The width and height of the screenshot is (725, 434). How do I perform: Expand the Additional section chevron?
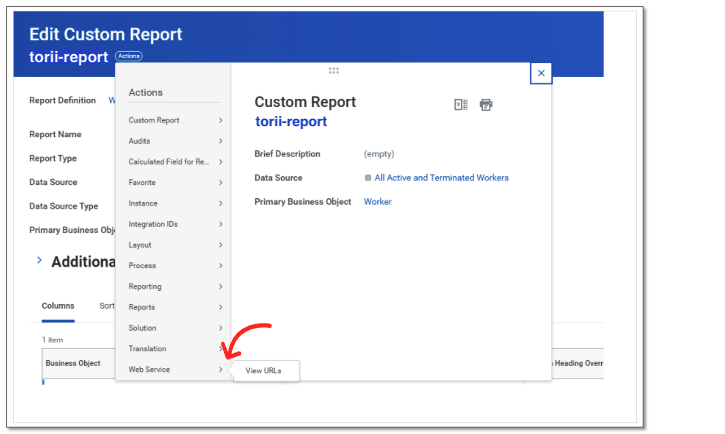click(39, 260)
